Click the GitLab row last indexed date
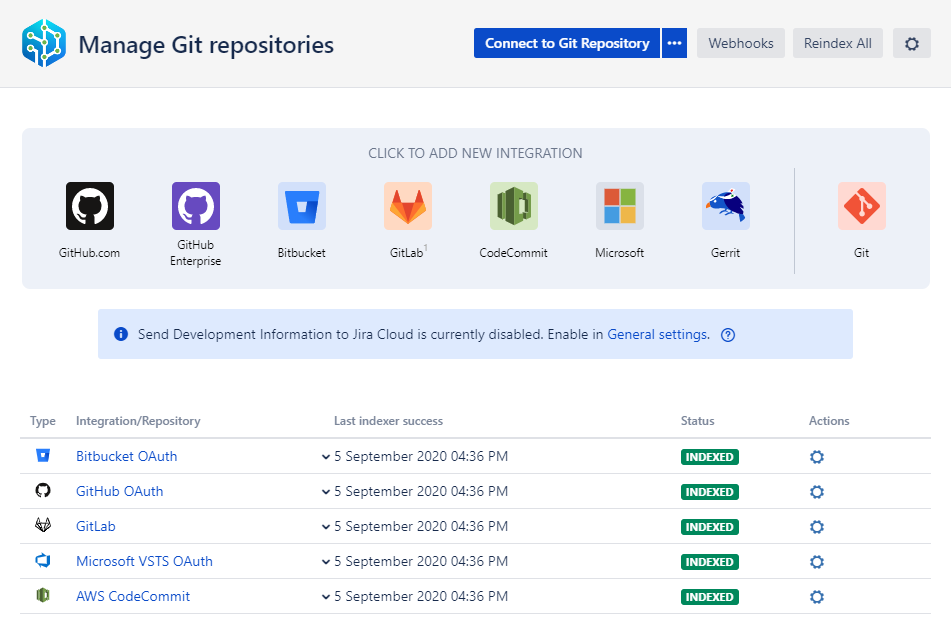 421,527
